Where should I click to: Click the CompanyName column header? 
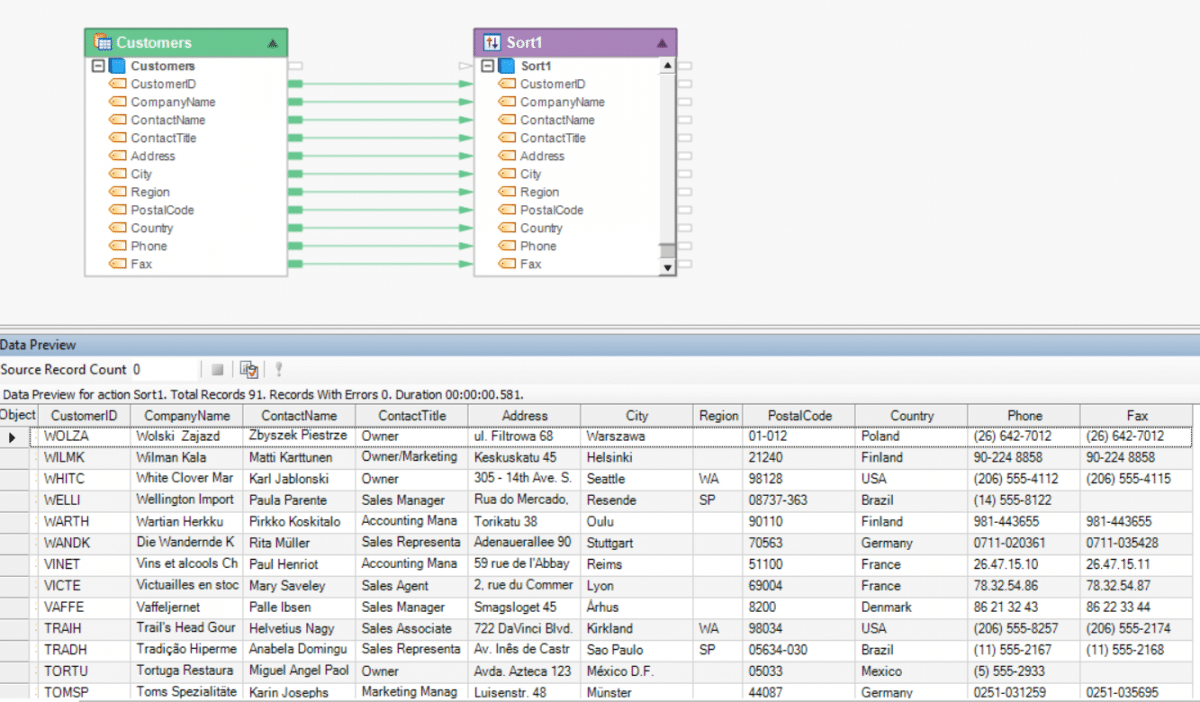(x=187, y=416)
